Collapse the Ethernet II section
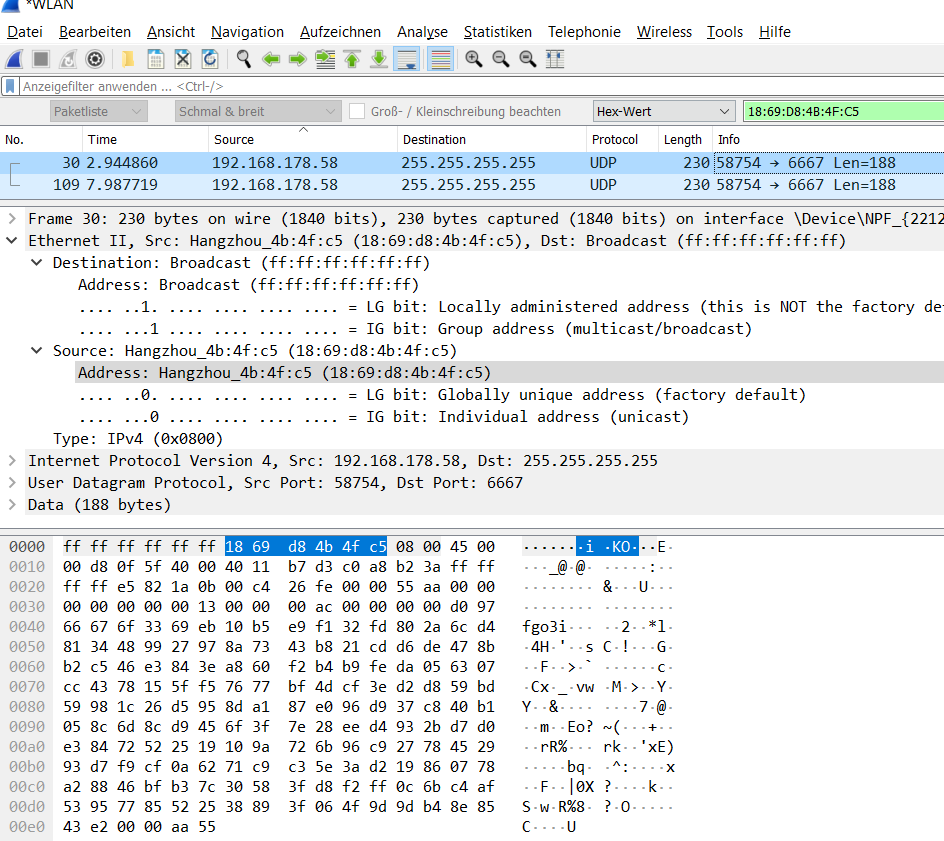Image resolution: width=944 pixels, height=841 pixels. pyautogui.click(x=12, y=241)
